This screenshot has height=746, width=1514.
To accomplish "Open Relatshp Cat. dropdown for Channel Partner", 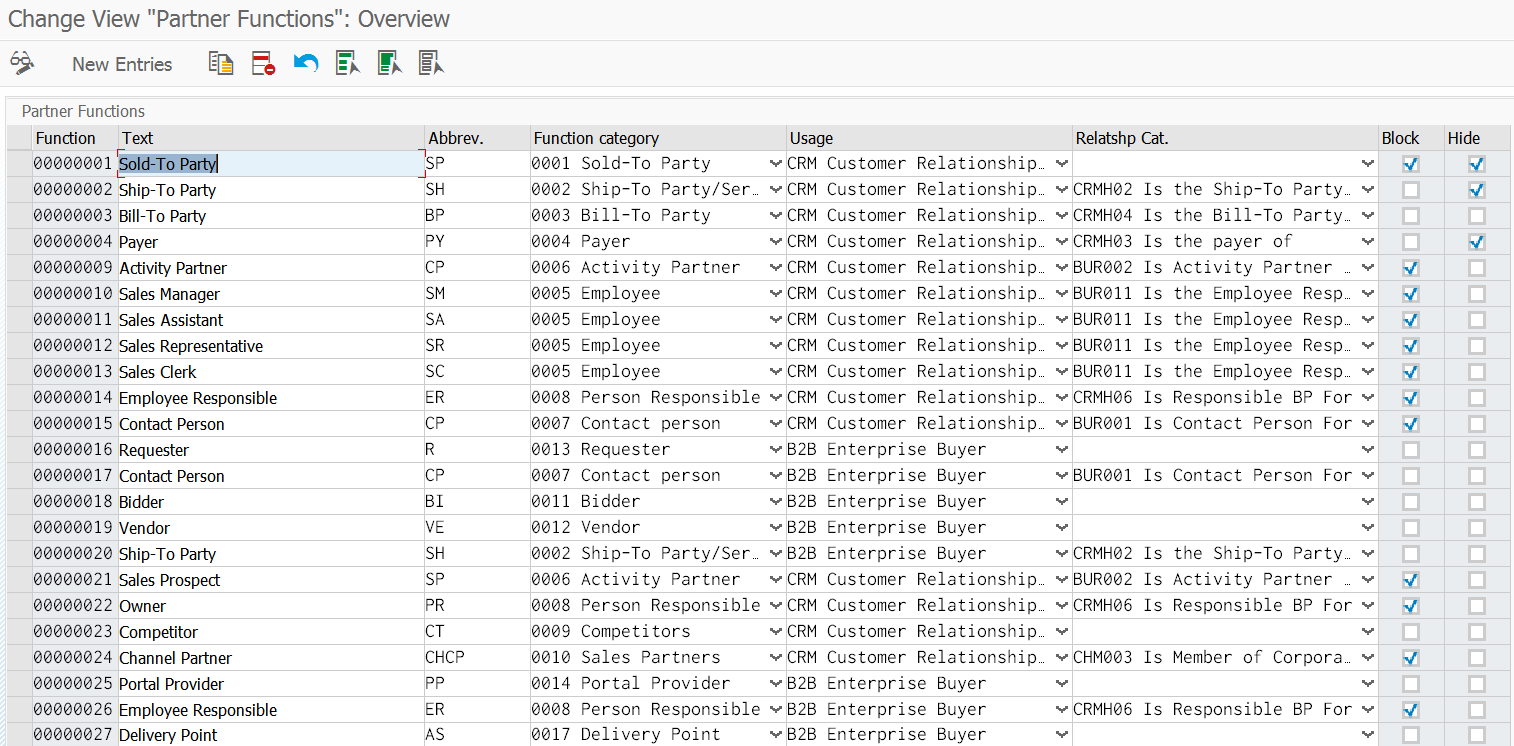I will coord(1368,658).
